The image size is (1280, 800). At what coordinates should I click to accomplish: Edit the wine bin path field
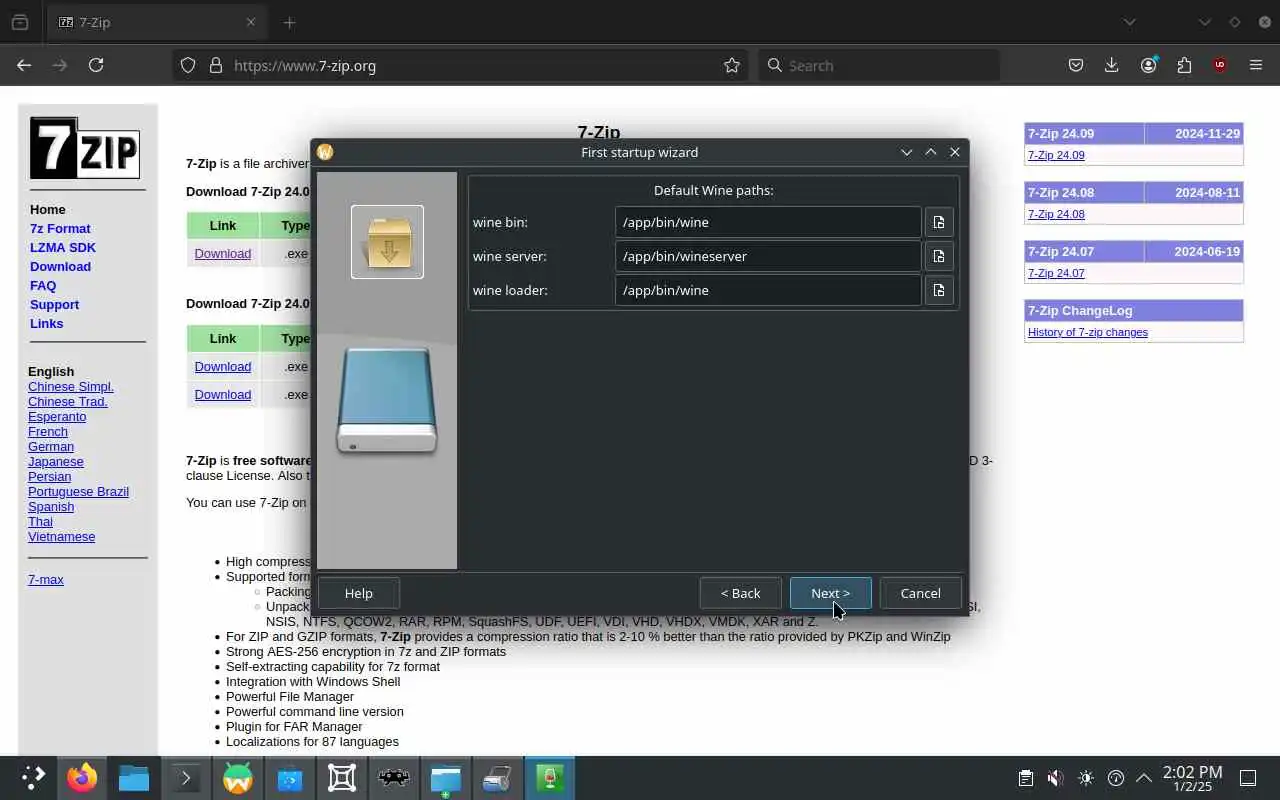(x=768, y=222)
